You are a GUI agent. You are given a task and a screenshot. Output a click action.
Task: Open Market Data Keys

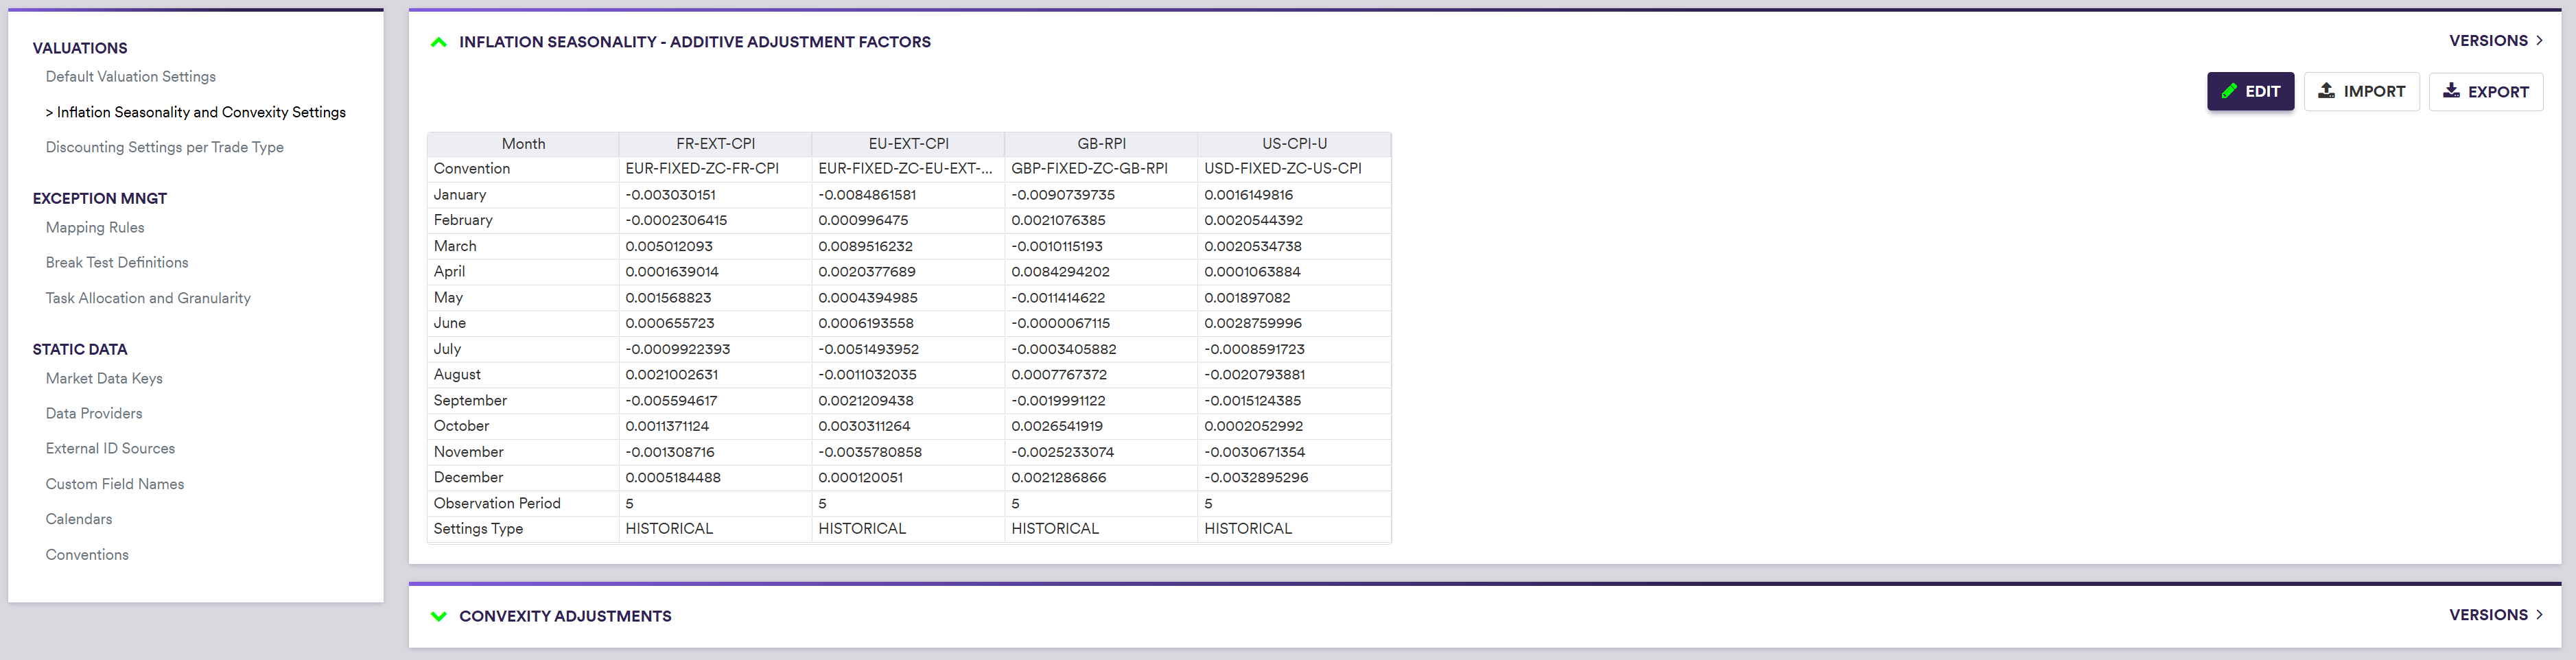point(104,378)
